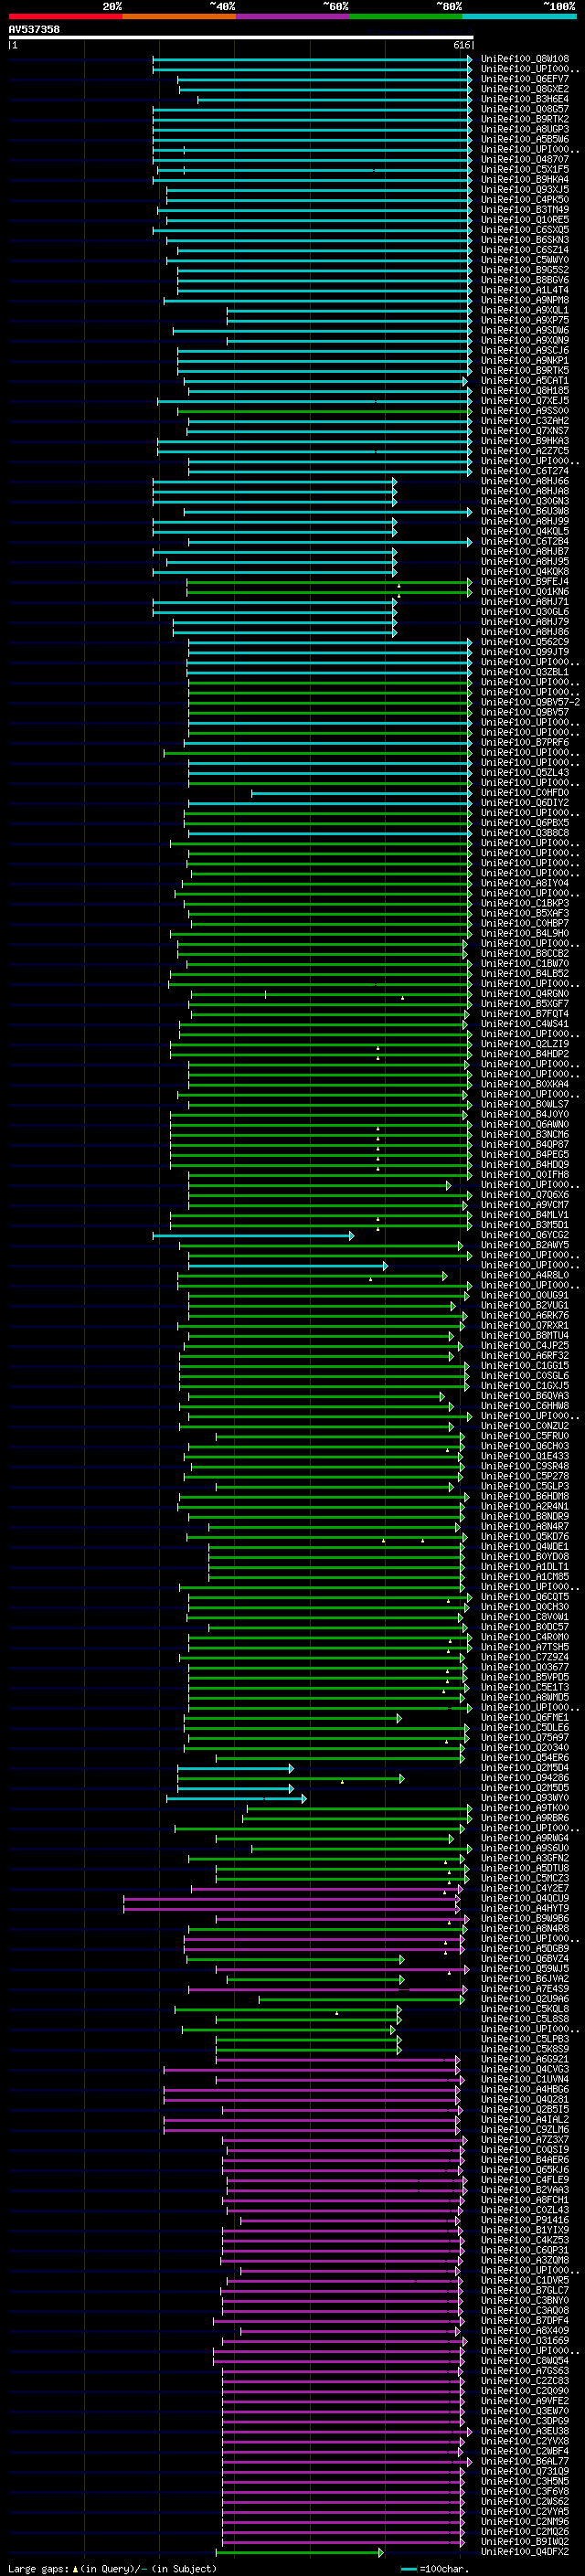Screen dimensions: 585x2576
Task: Select hit label UniRef100_A9NPM8
Action: (524, 300)
